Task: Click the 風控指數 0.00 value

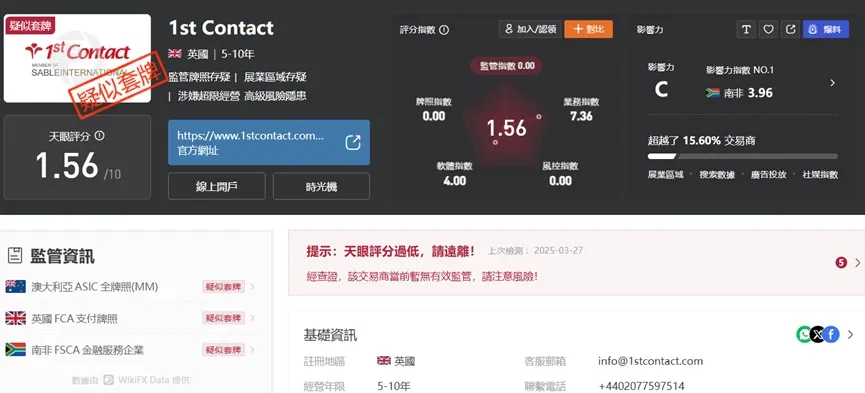Action: coord(560,180)
